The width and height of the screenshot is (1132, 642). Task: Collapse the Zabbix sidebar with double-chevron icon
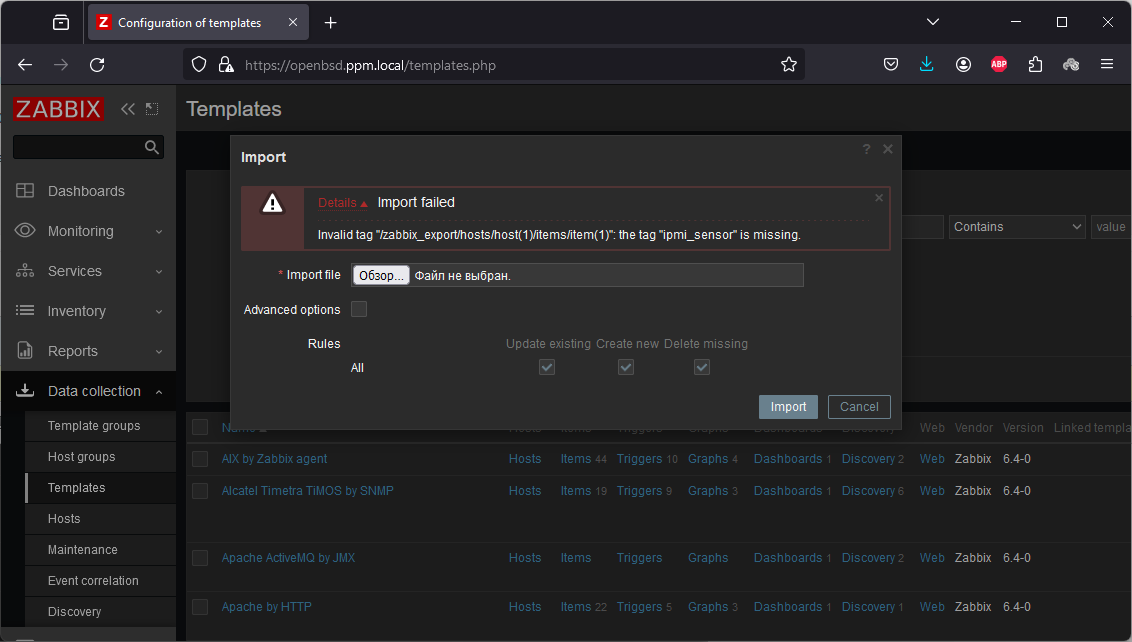tap(127, 109)
